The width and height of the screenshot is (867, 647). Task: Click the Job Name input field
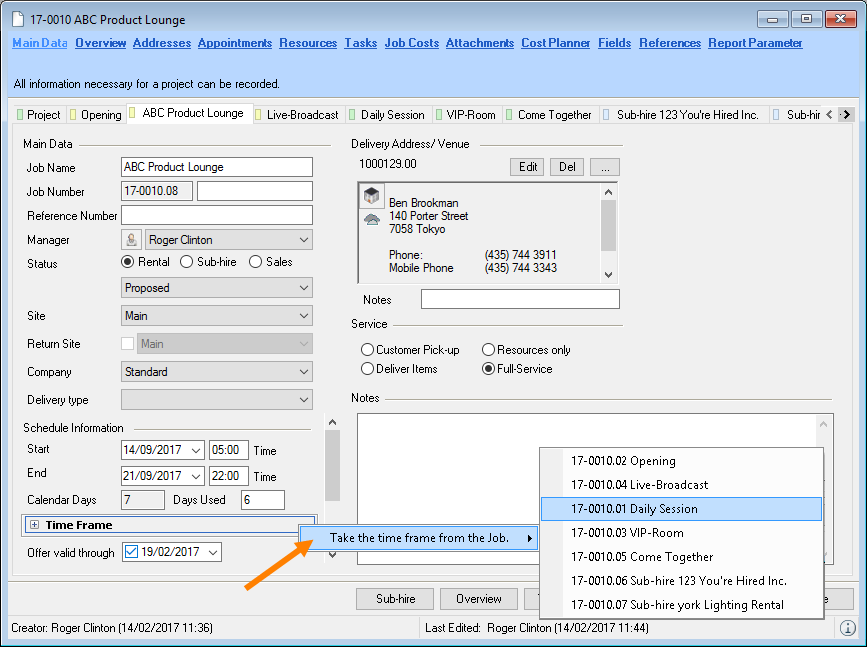click(x=216, y=167)
